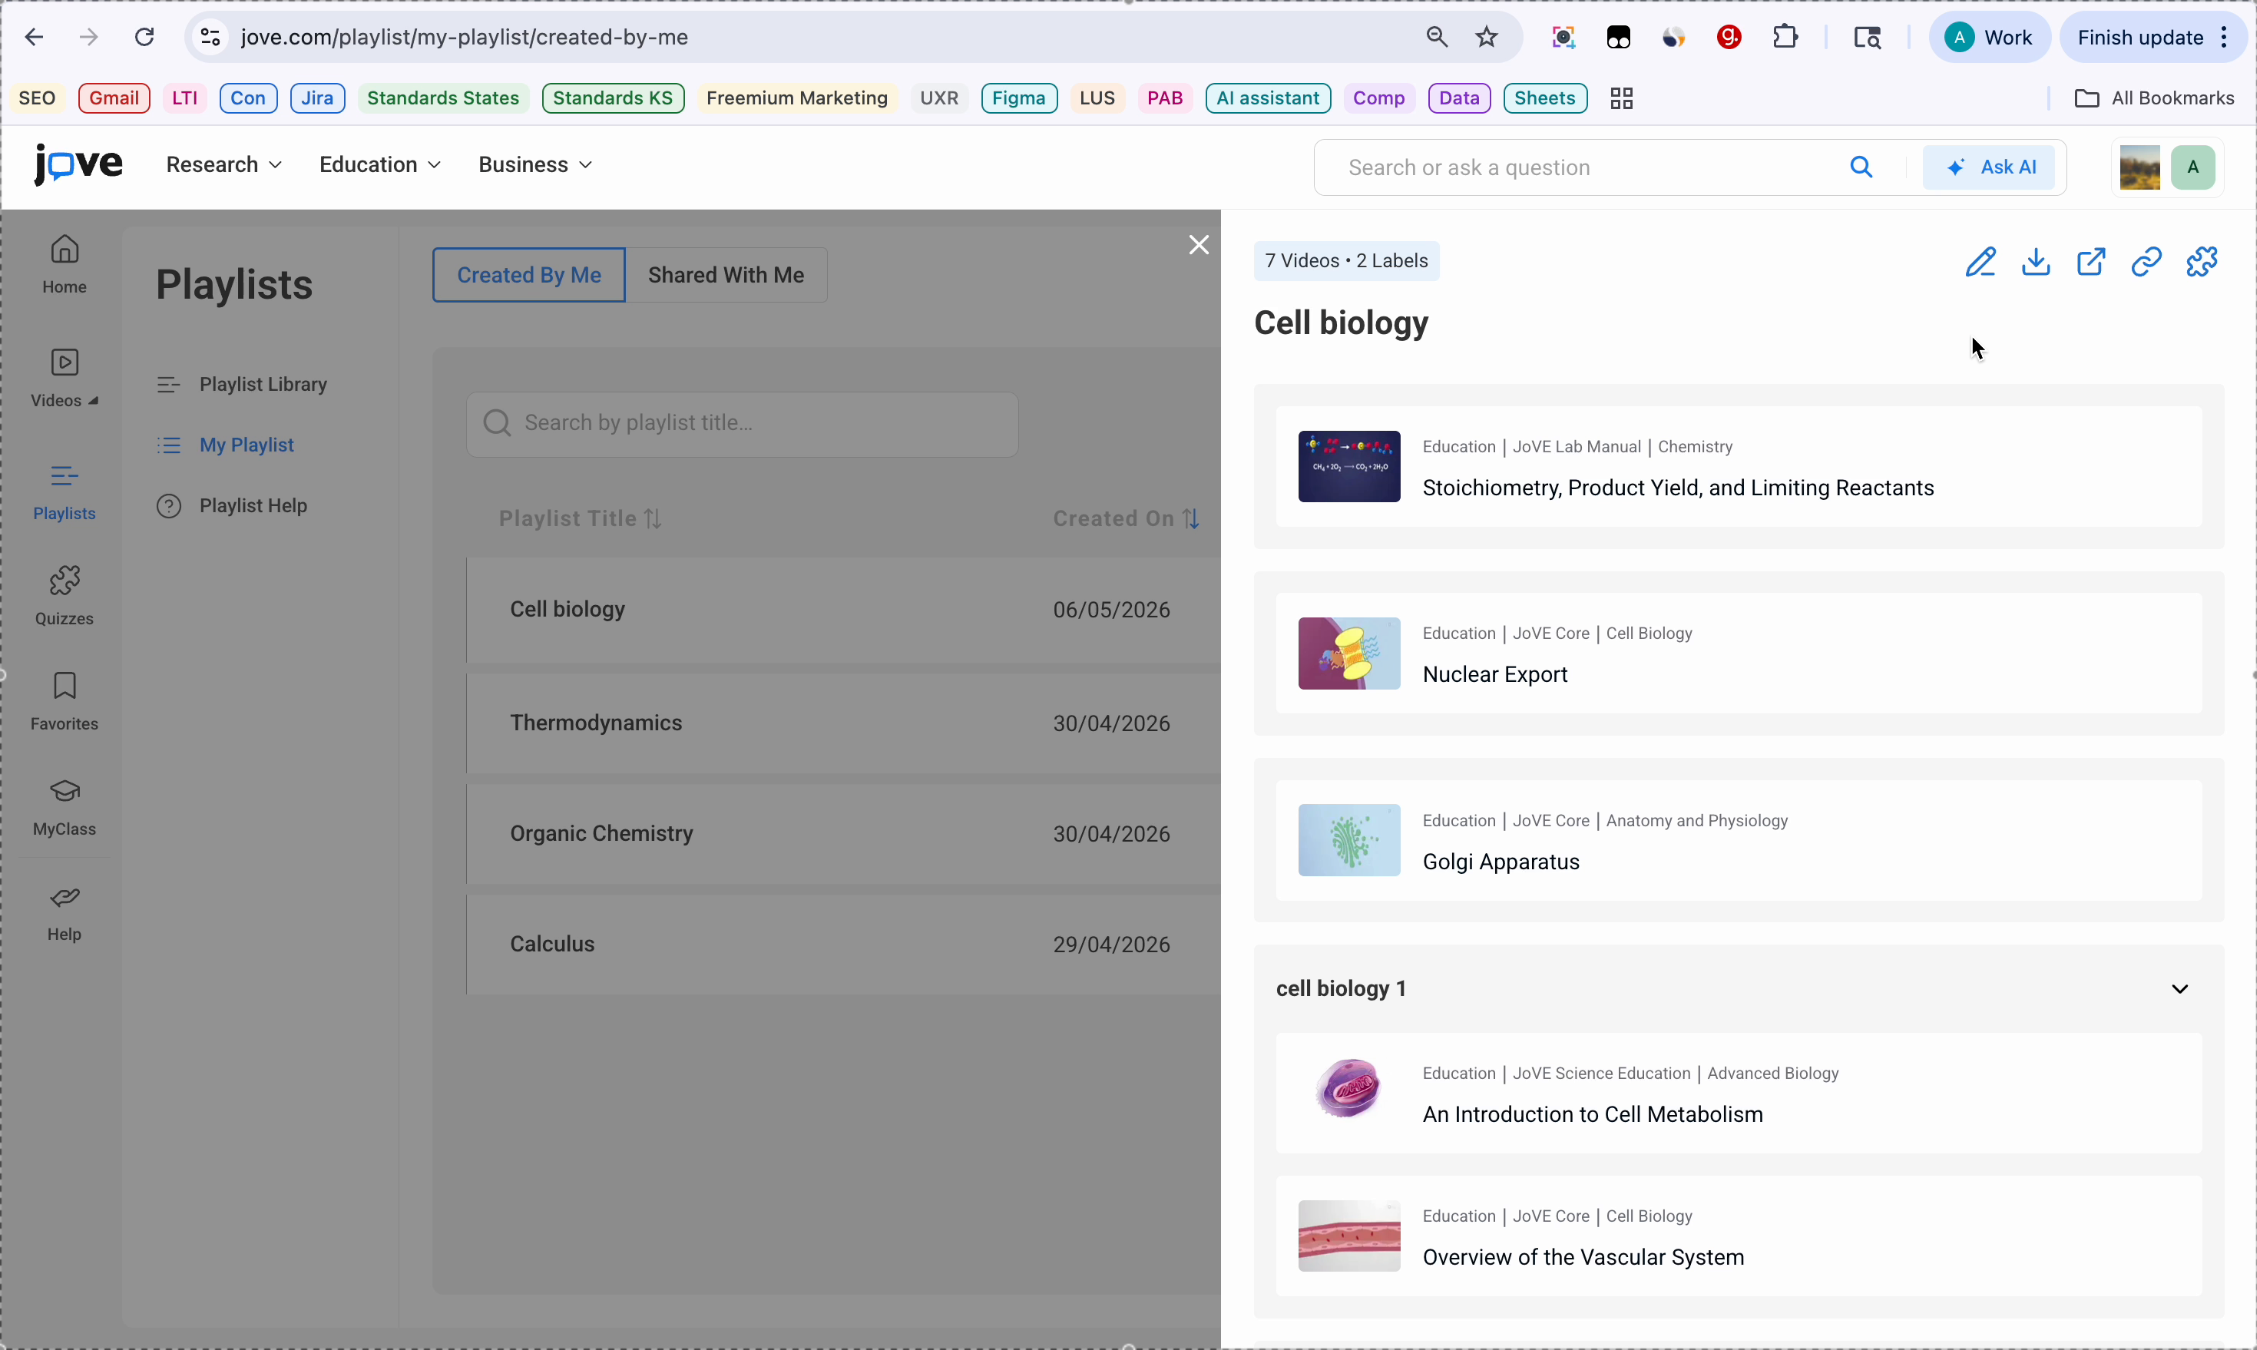Click the Golgi Apparatus thumbnail
This screenshot has width=2257, height=1350.
1349,841
